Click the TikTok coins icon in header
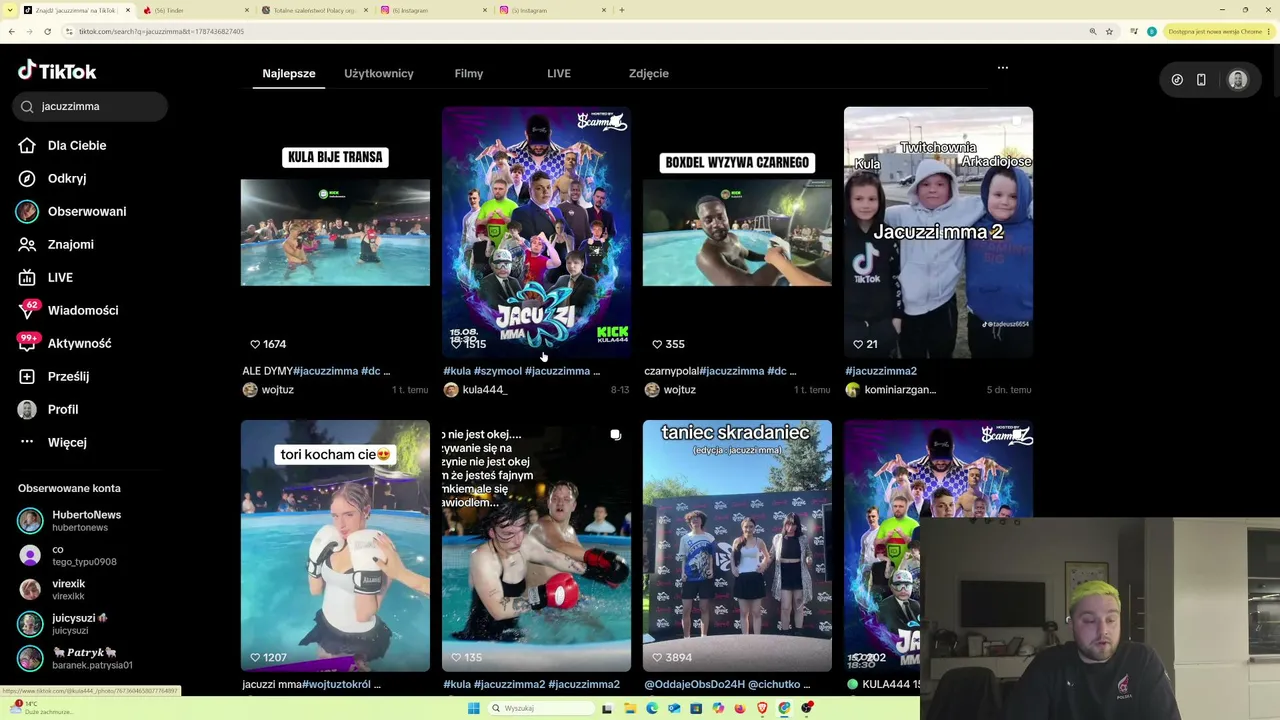This screenshot has height=720, width=1280. pos(1177,80)
